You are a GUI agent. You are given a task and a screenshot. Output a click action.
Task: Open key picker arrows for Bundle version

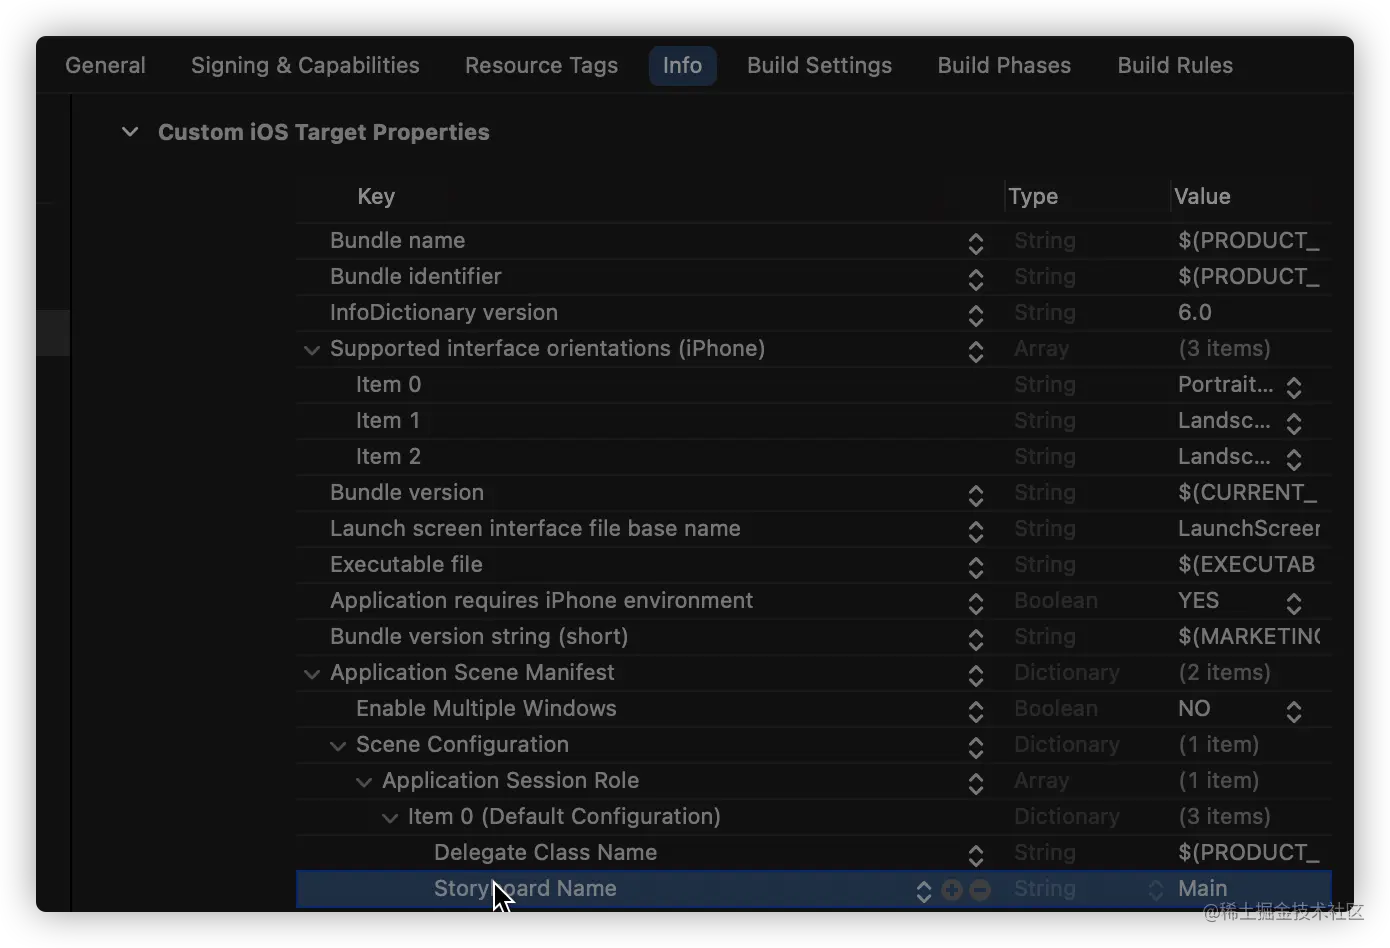pos(976,495)
